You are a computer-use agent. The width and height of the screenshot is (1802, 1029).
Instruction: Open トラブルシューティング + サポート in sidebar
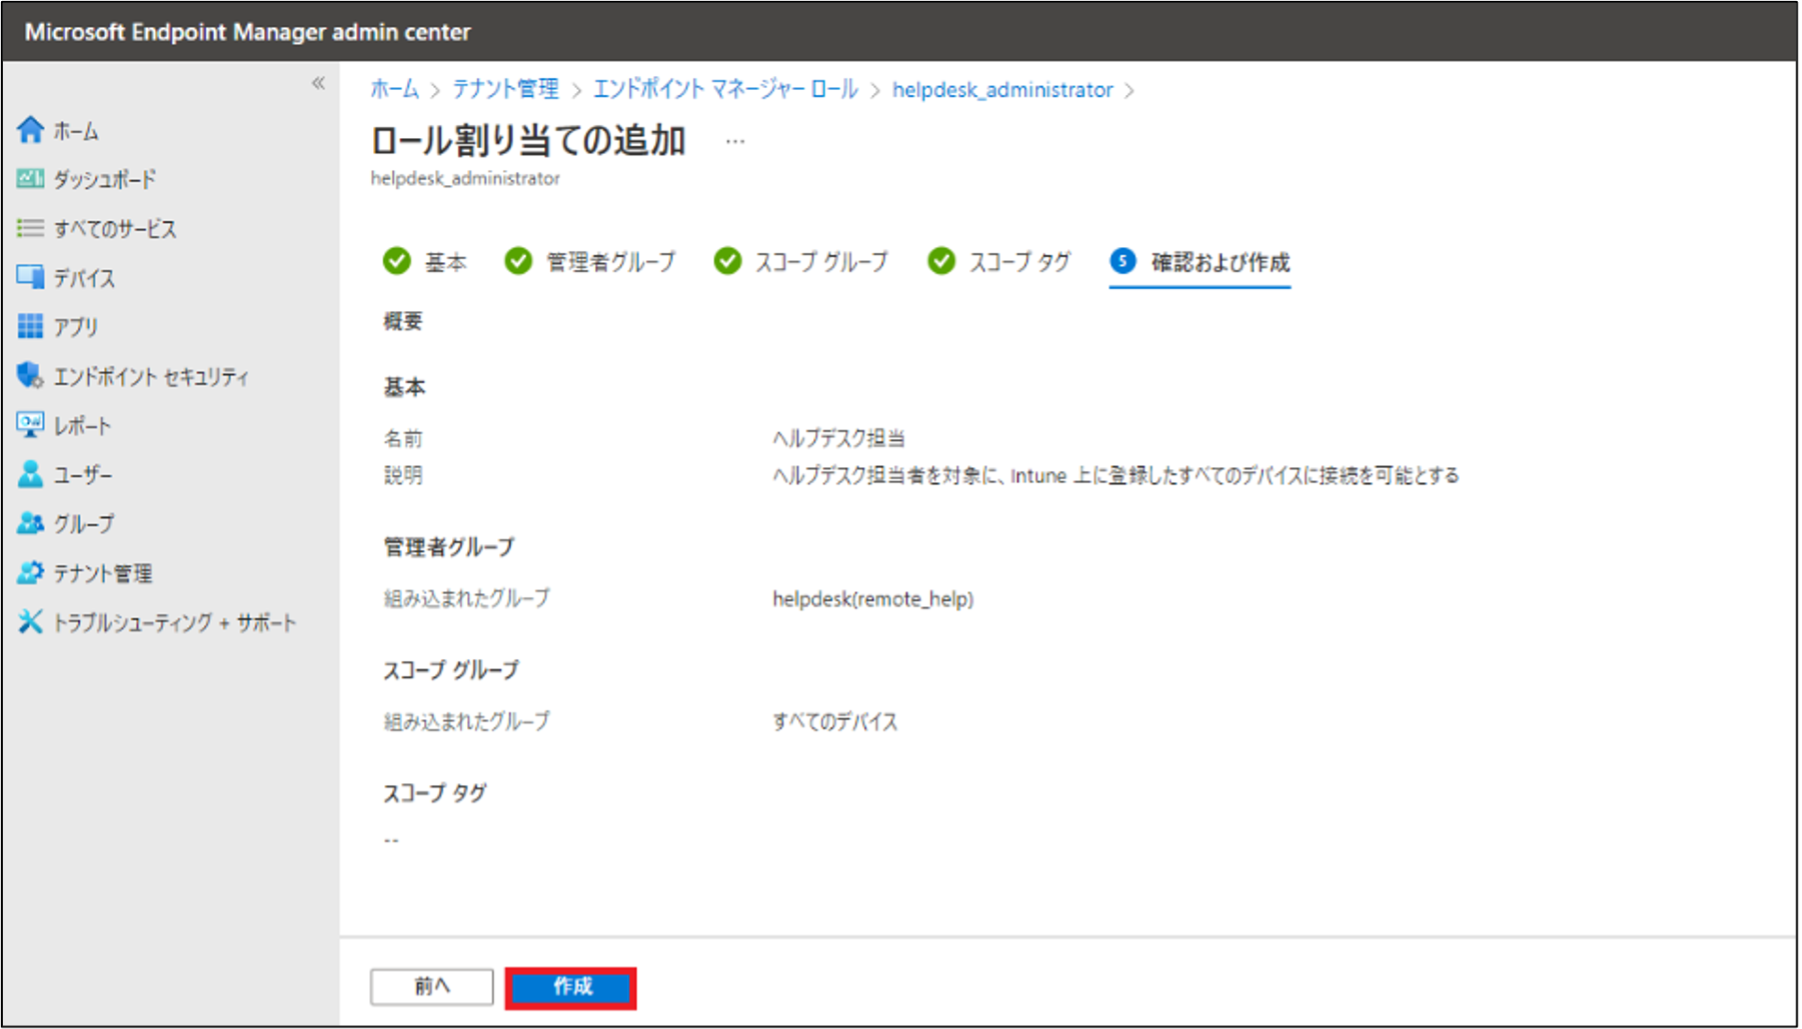point(175,622)
